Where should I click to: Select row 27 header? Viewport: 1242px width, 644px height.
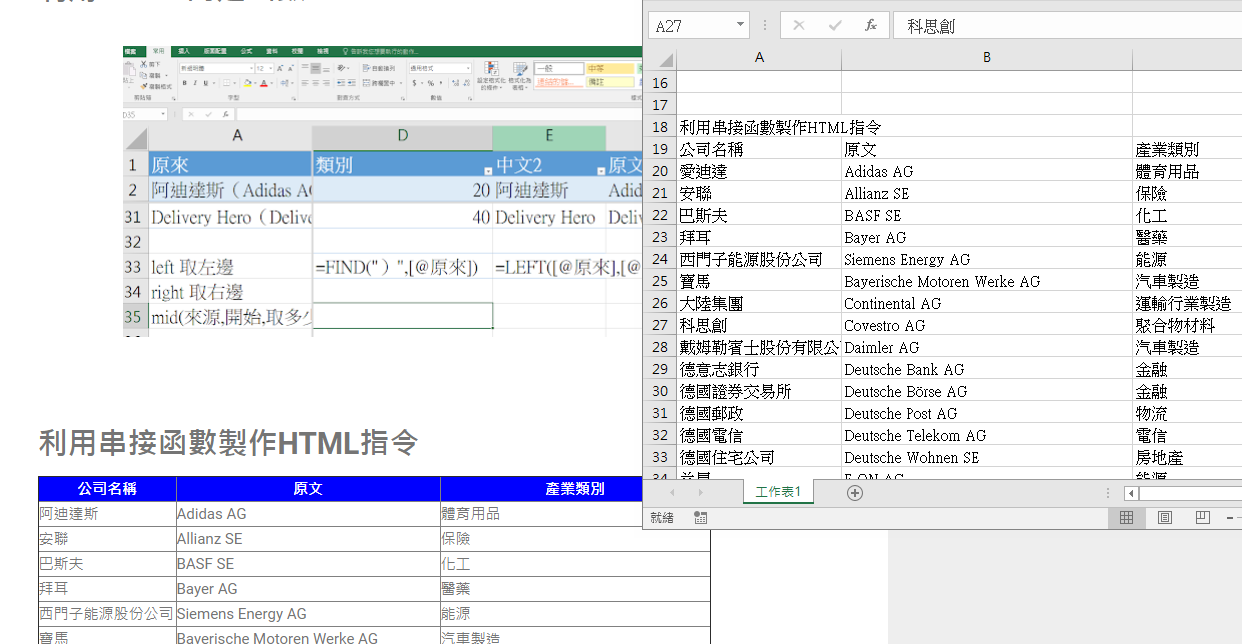tap(660, 325)
